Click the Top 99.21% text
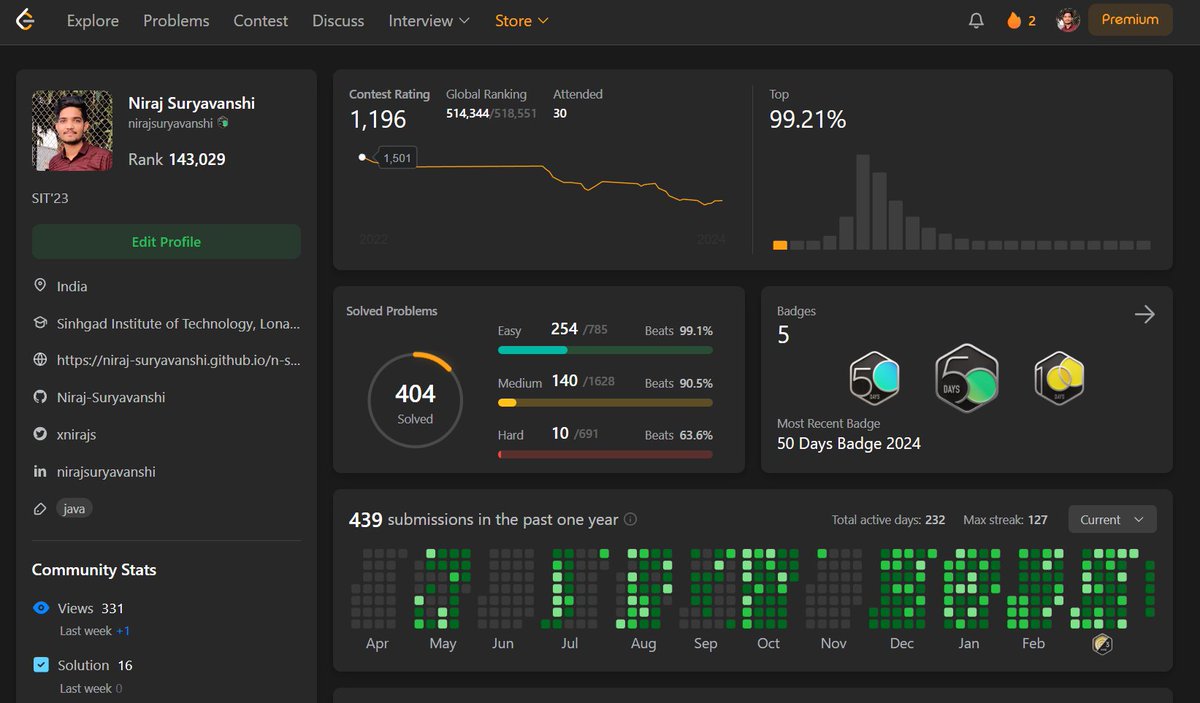The width and height of the screenshot is (1200, 703). pos(808,120)
